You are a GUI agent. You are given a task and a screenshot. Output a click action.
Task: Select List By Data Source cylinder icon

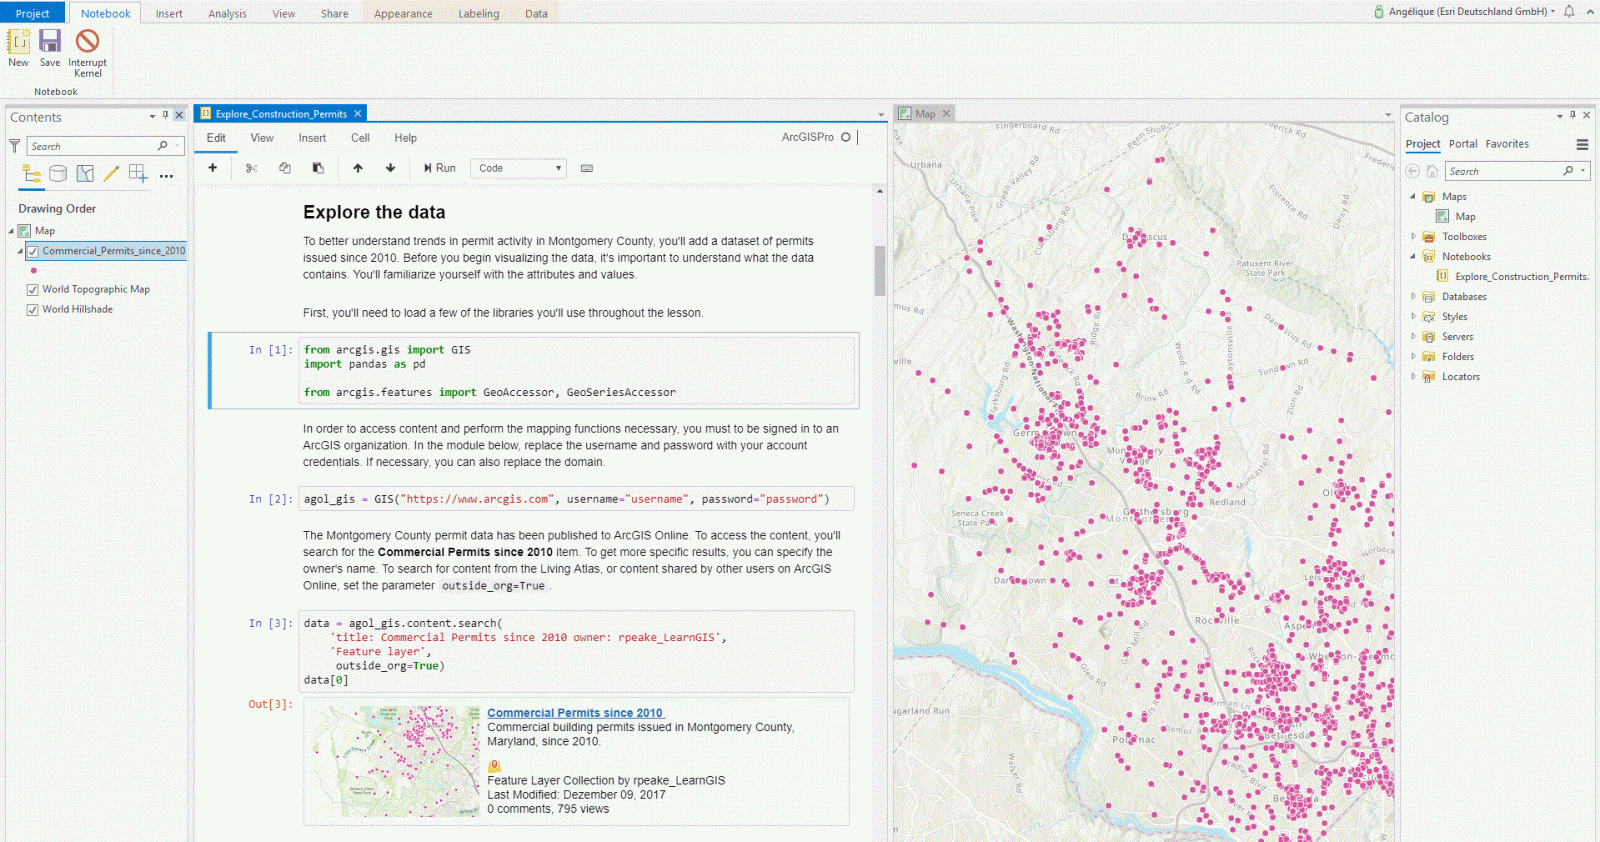pos(59,174)
